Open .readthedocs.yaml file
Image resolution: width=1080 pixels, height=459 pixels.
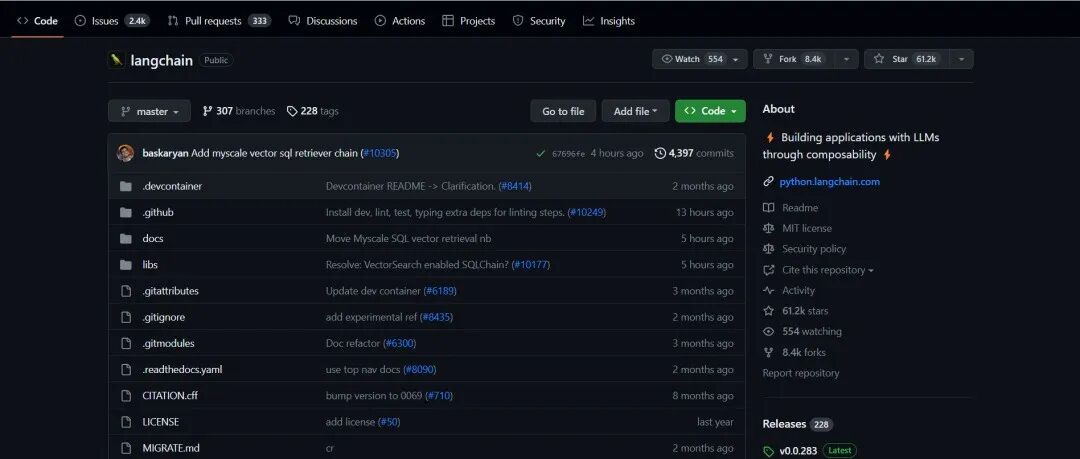(182, 369)
